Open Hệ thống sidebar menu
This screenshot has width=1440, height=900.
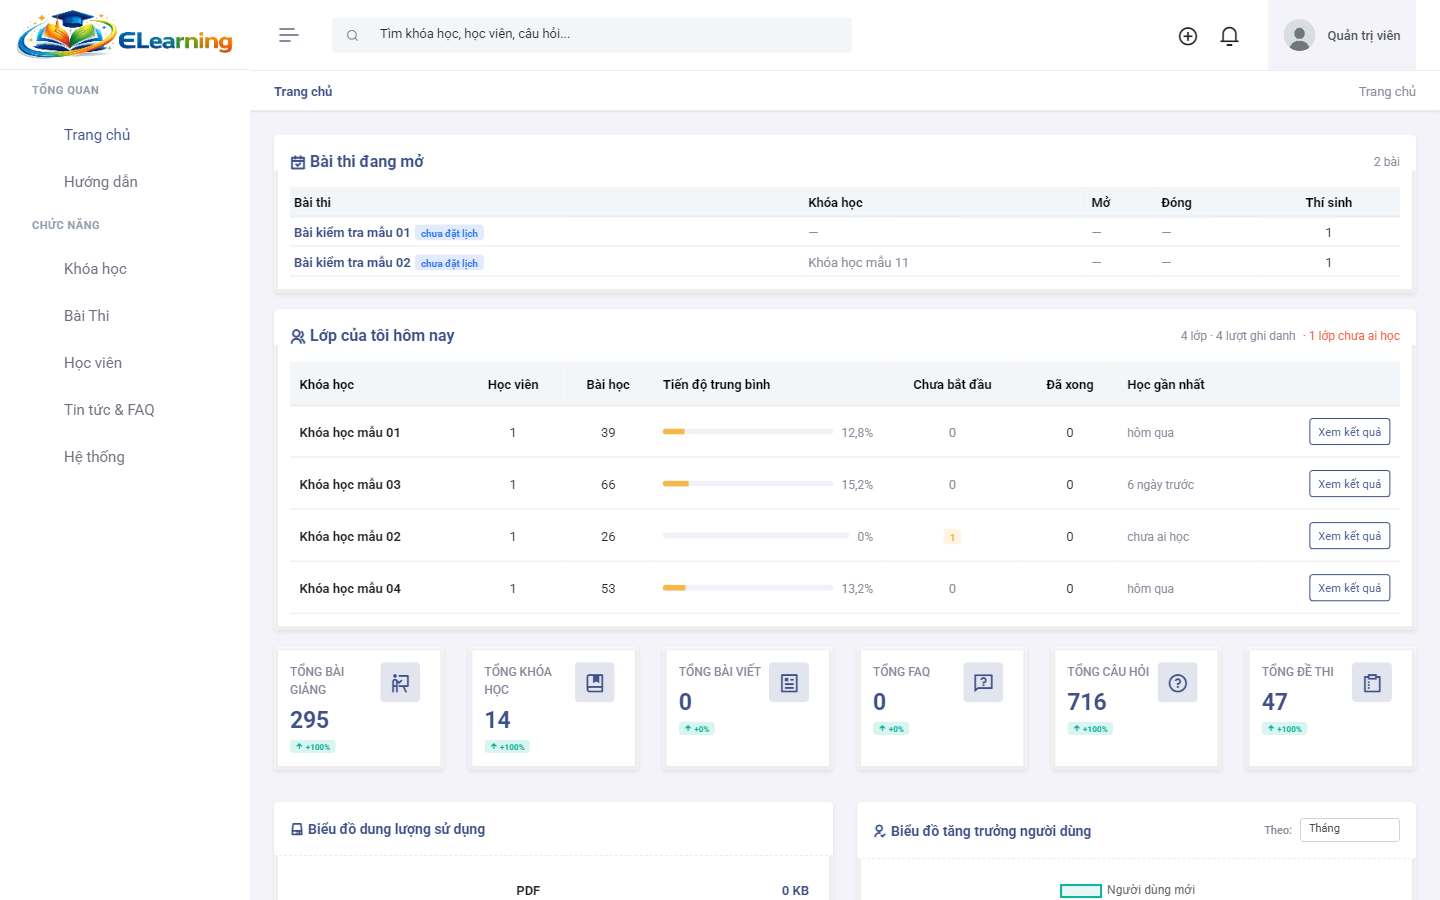(x=94, y=457)
